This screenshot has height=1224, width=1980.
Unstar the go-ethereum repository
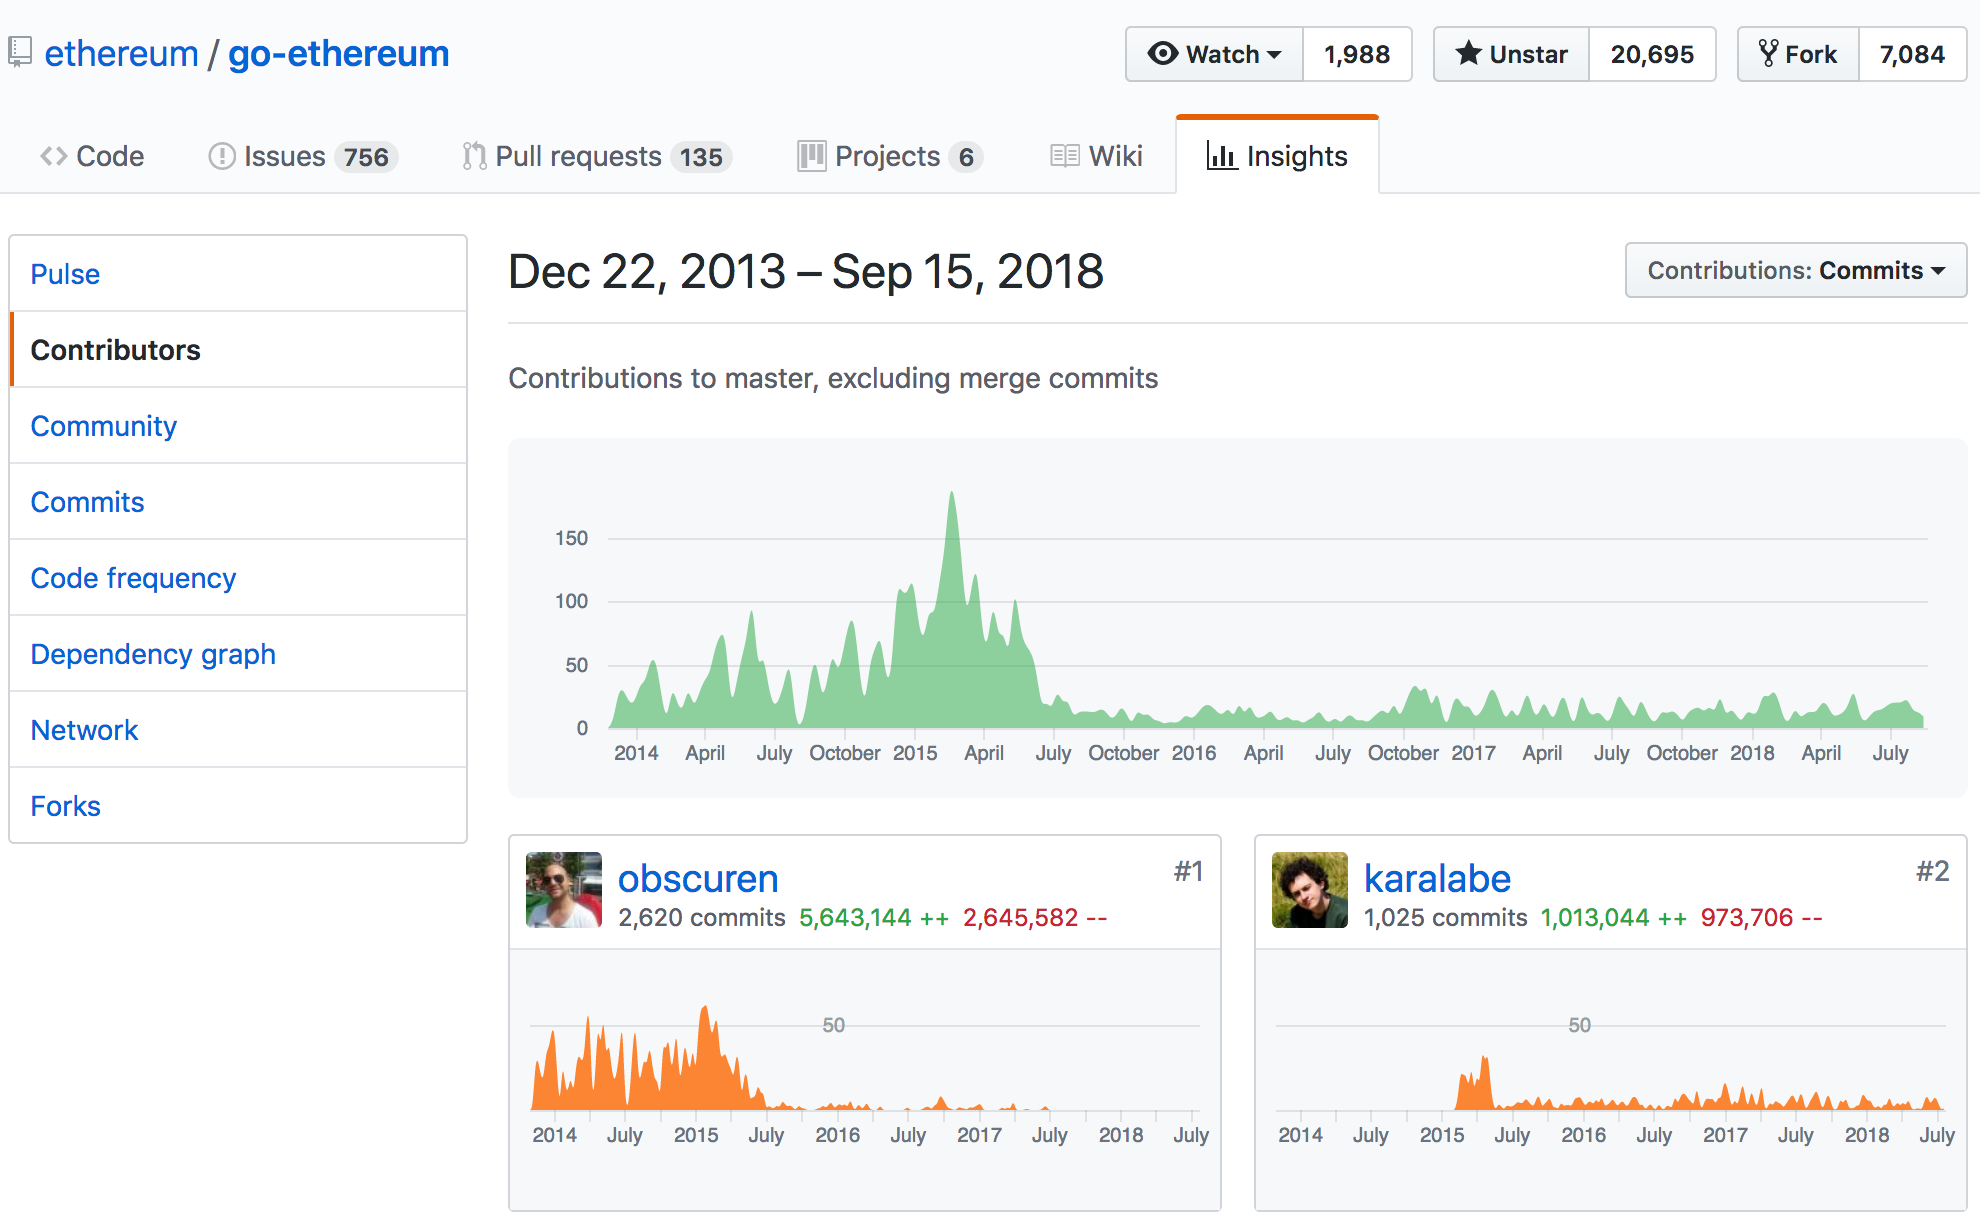coord(1511,54)
